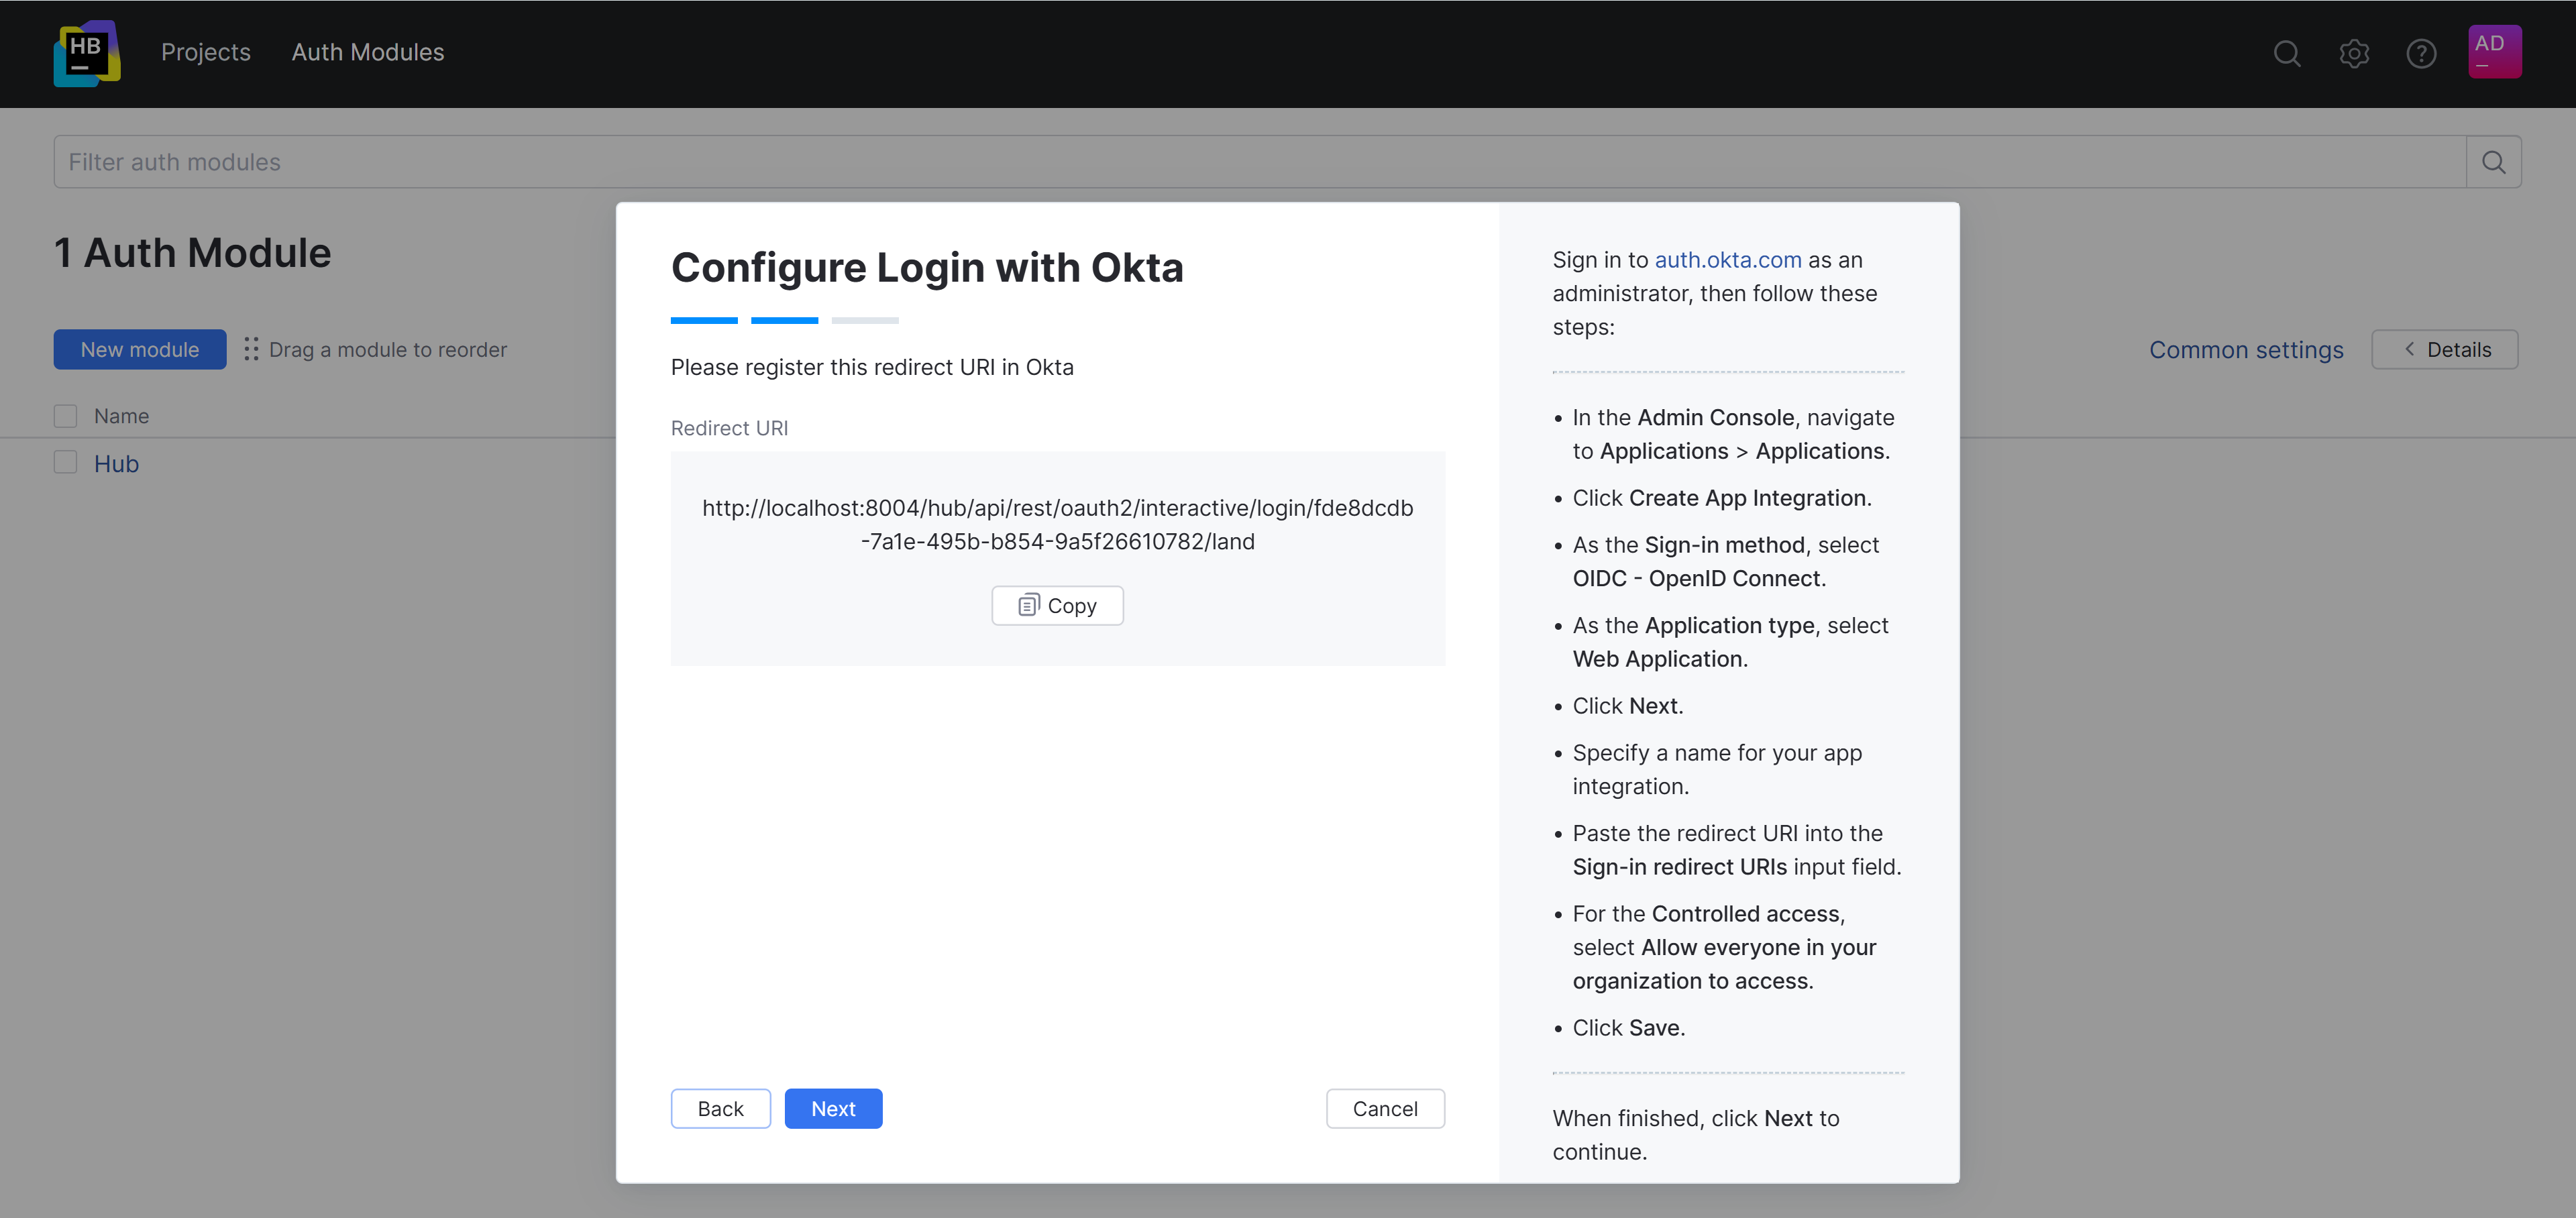Click the drag handle next to module reorder hint
Screen dimensions: 2576x1218
click(x=251, y=349)
